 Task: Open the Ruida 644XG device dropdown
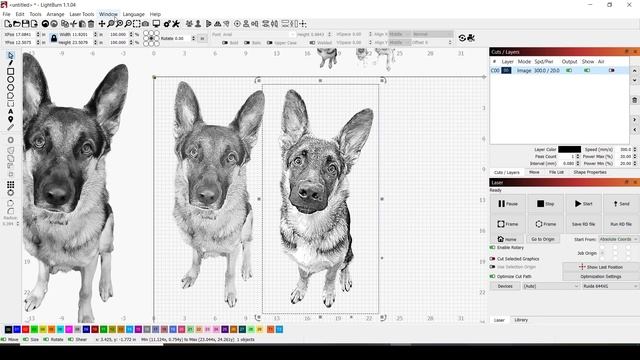click(610, 286)
